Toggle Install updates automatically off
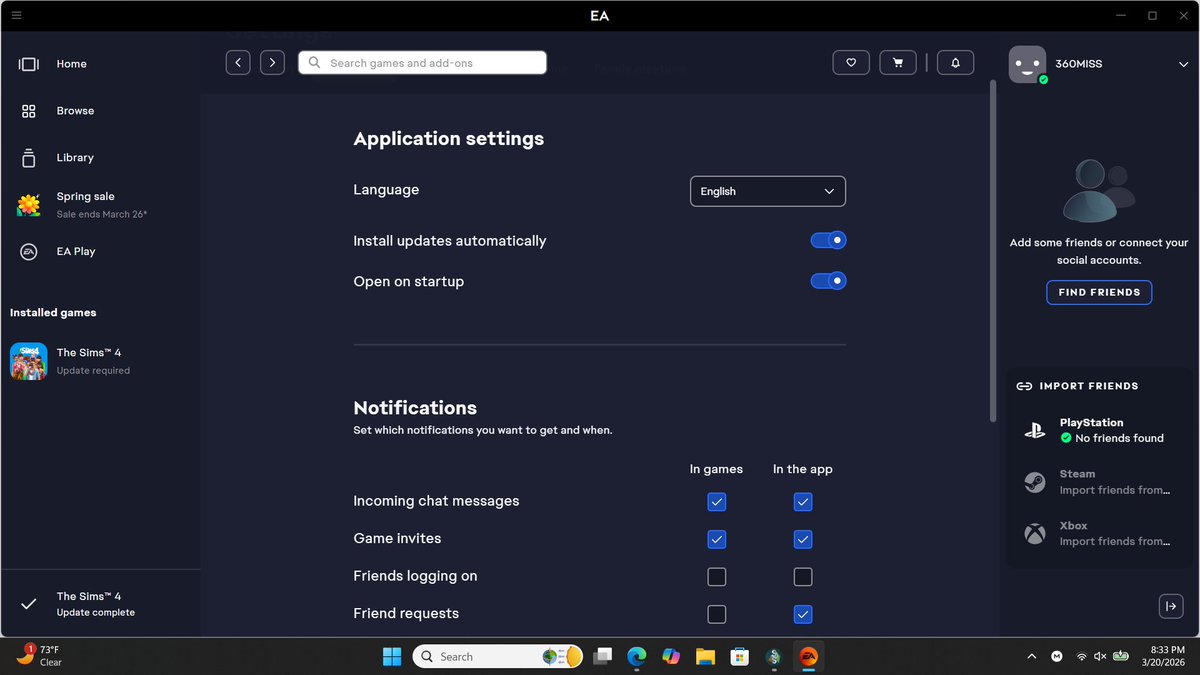 (829, 240)
